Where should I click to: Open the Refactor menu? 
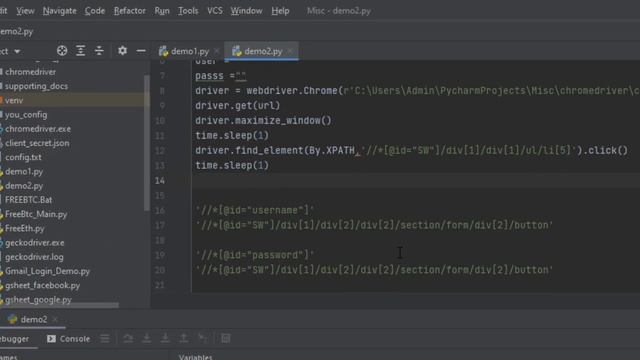130,11
